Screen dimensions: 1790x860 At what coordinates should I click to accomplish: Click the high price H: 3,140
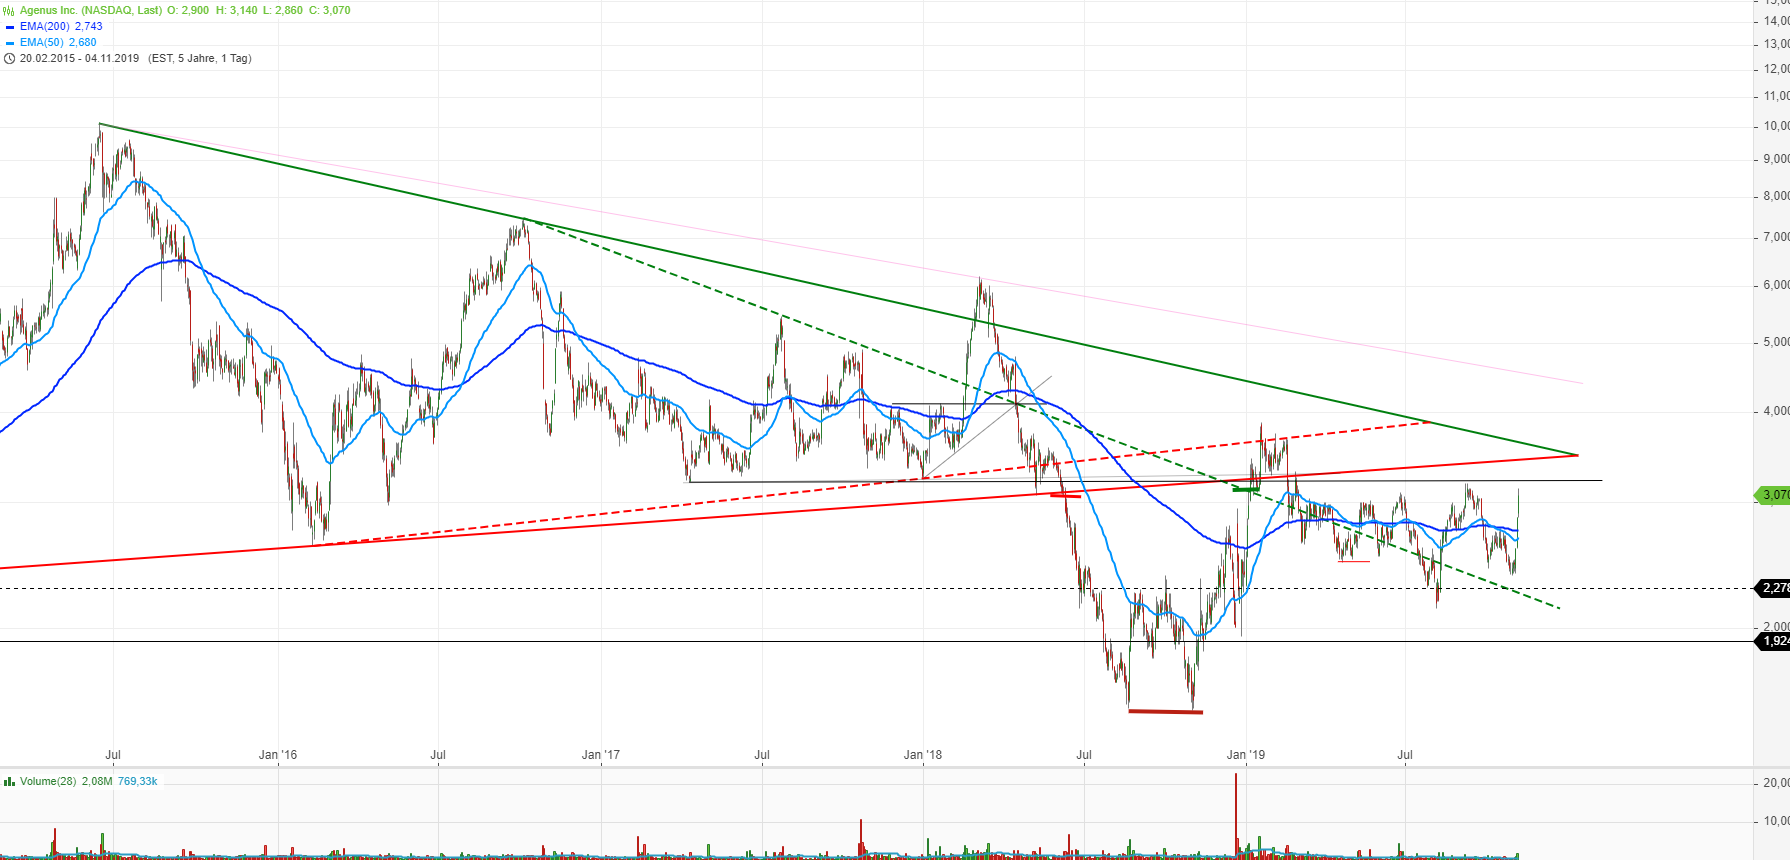click(237, 10)
